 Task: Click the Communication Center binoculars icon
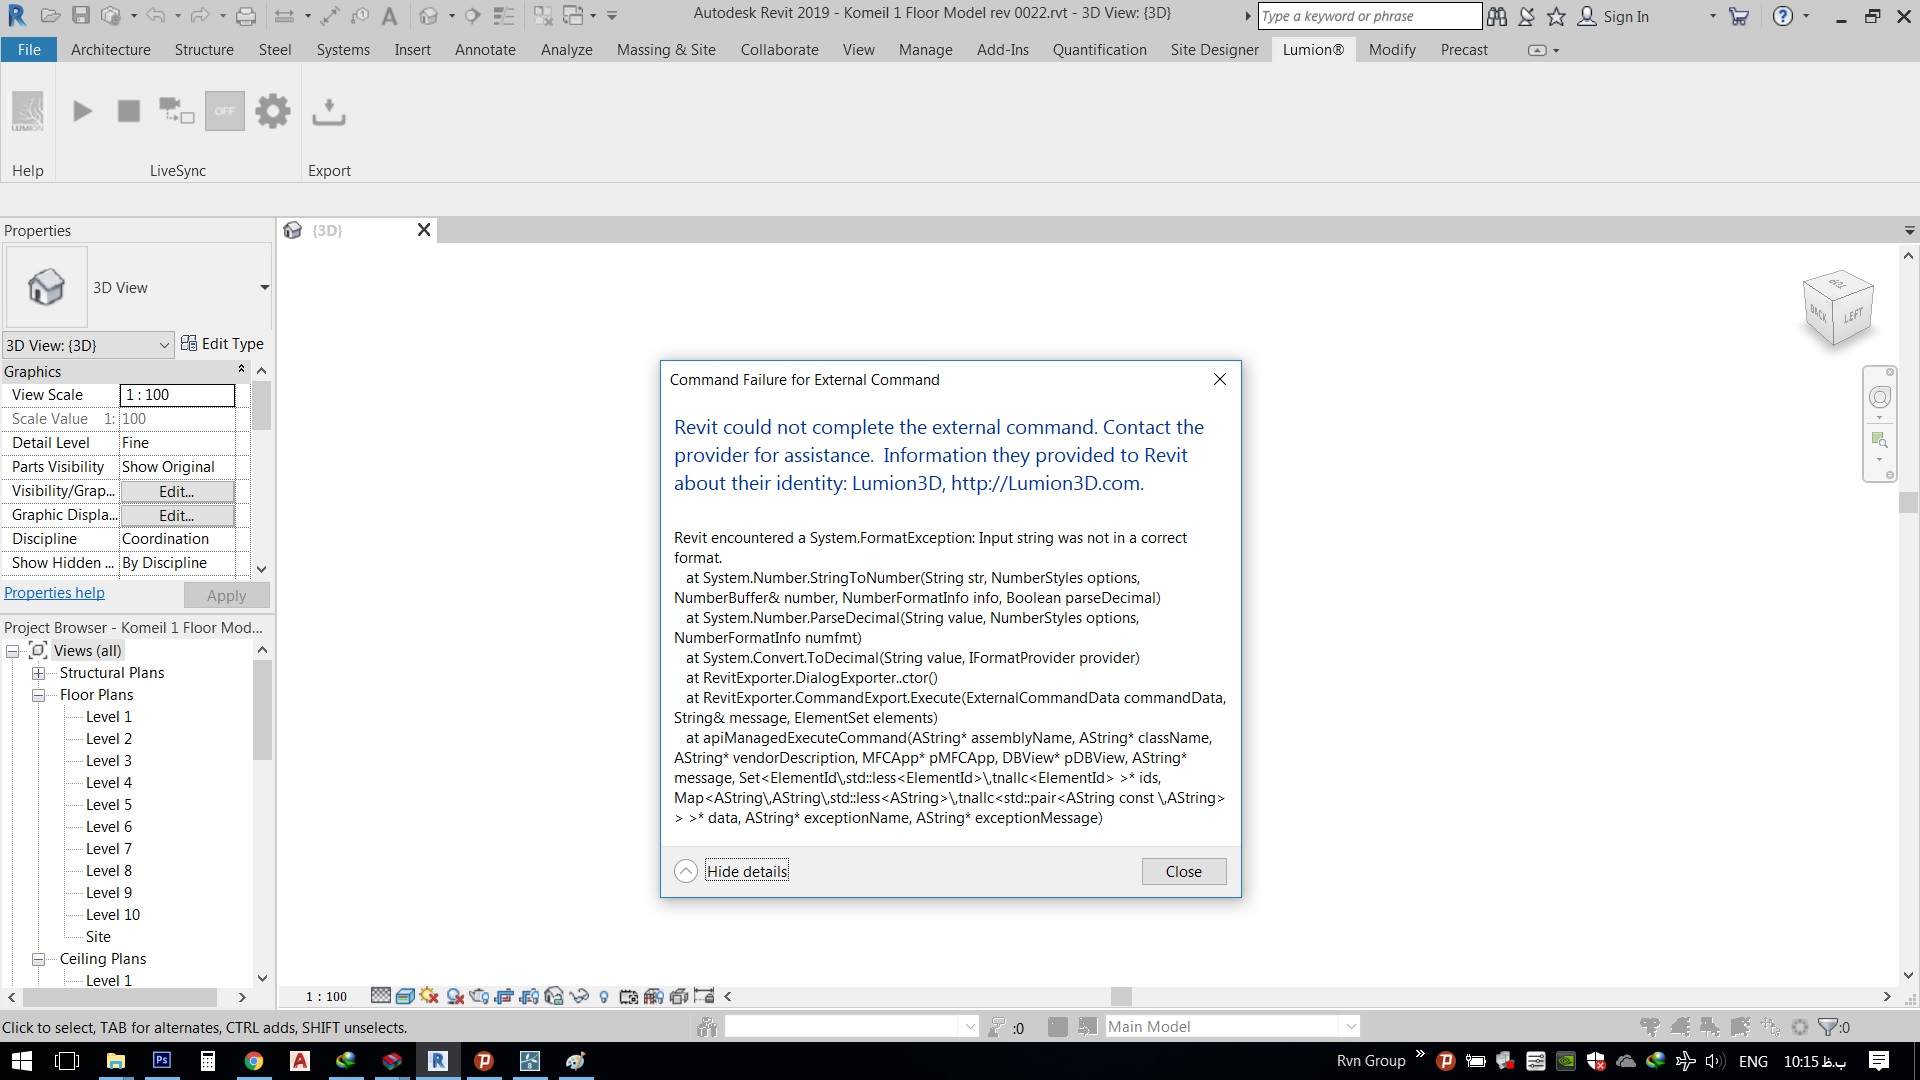[1497, 16]
